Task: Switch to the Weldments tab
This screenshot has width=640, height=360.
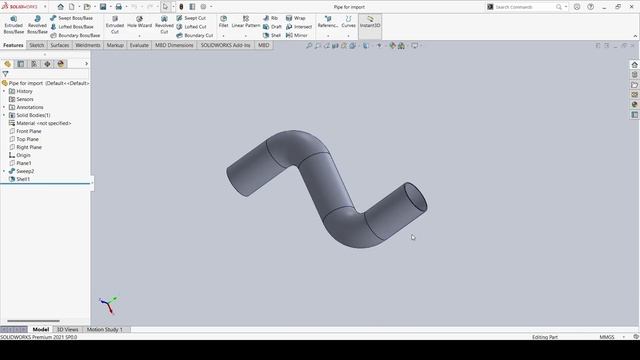Action: coord(87,45)
